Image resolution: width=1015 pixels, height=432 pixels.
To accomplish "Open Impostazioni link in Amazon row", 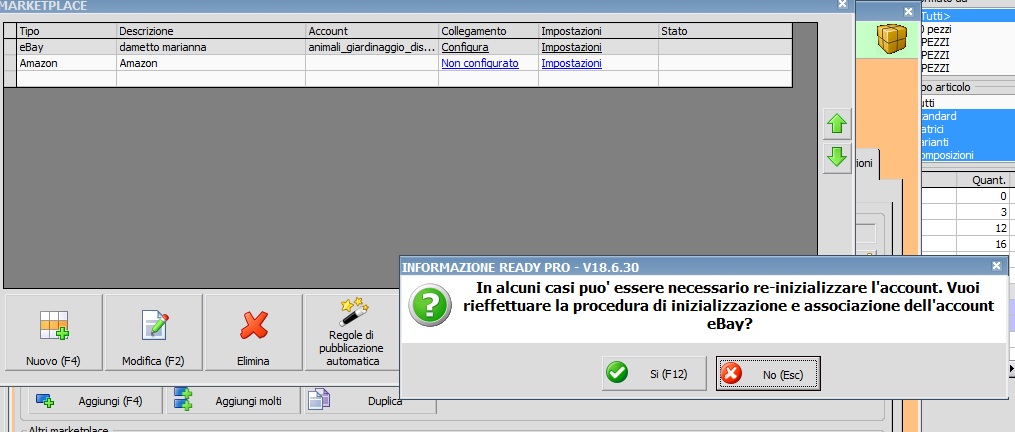I will coord(572,63).
